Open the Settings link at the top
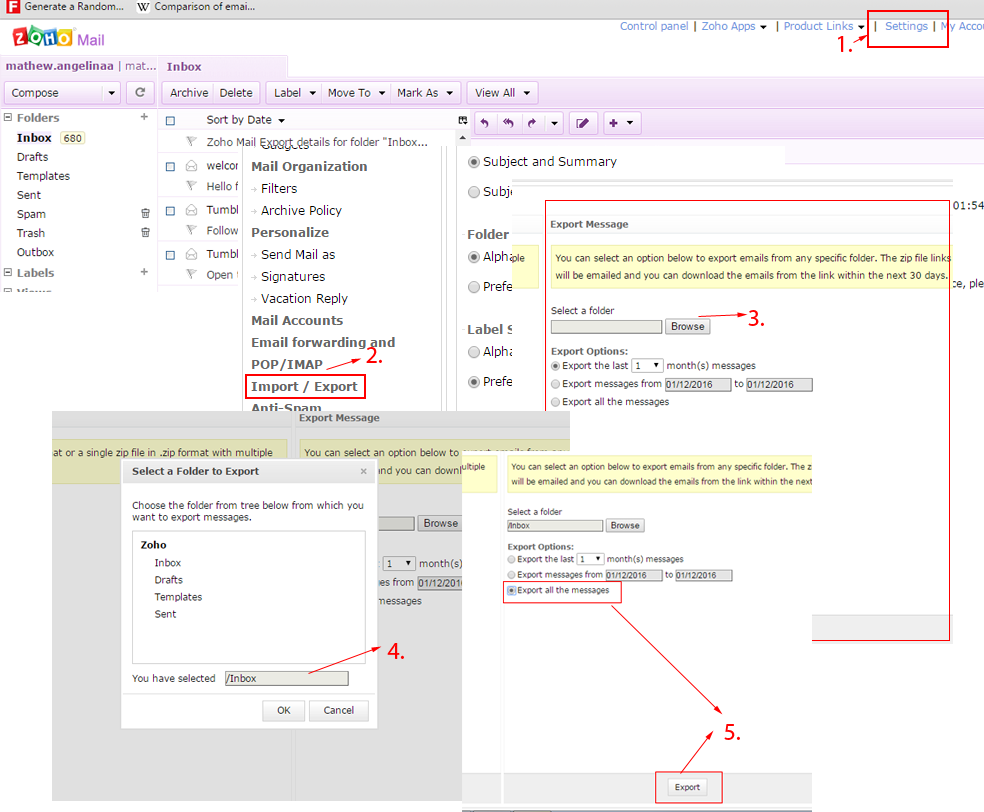The height and width of the screenshot is (812, 984). (906, 26)
